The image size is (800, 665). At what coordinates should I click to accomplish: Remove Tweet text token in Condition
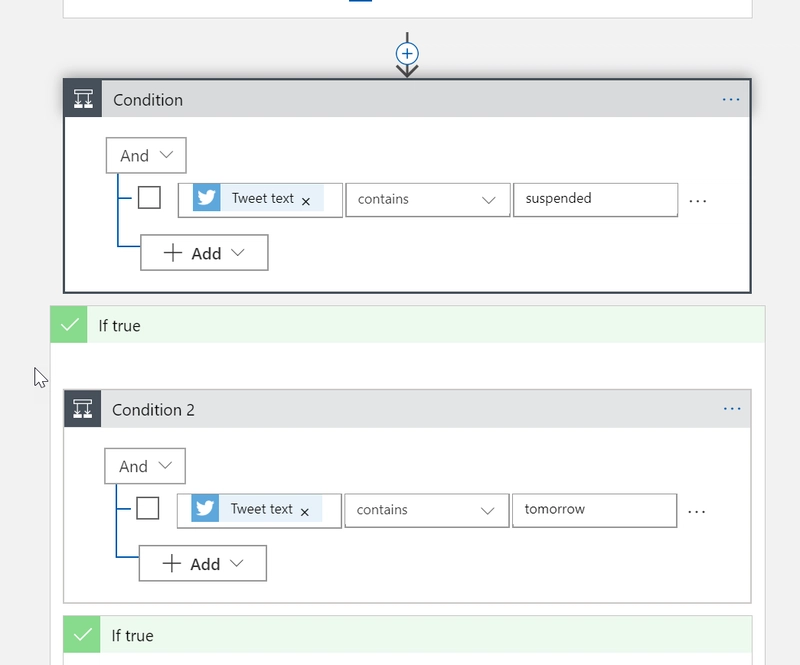(x=306, y=201)
